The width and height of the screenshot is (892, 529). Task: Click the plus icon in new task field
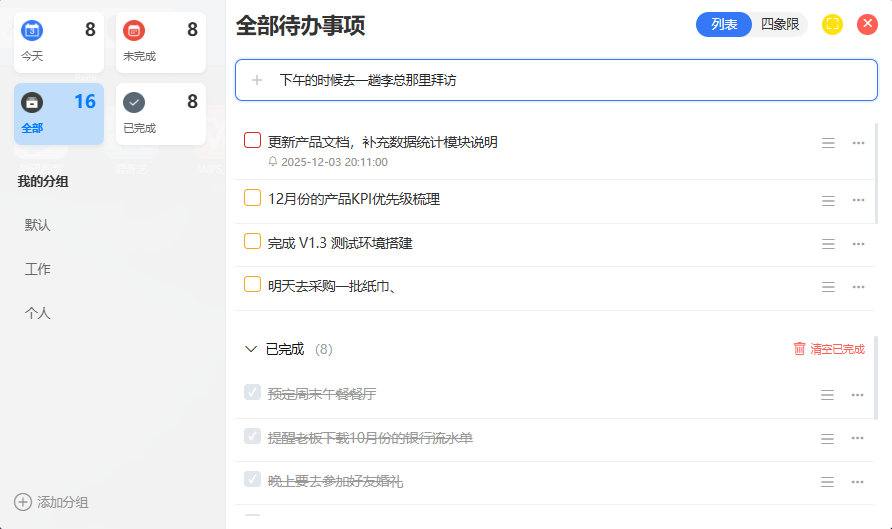pyautogui.click(x=257, y=80)
